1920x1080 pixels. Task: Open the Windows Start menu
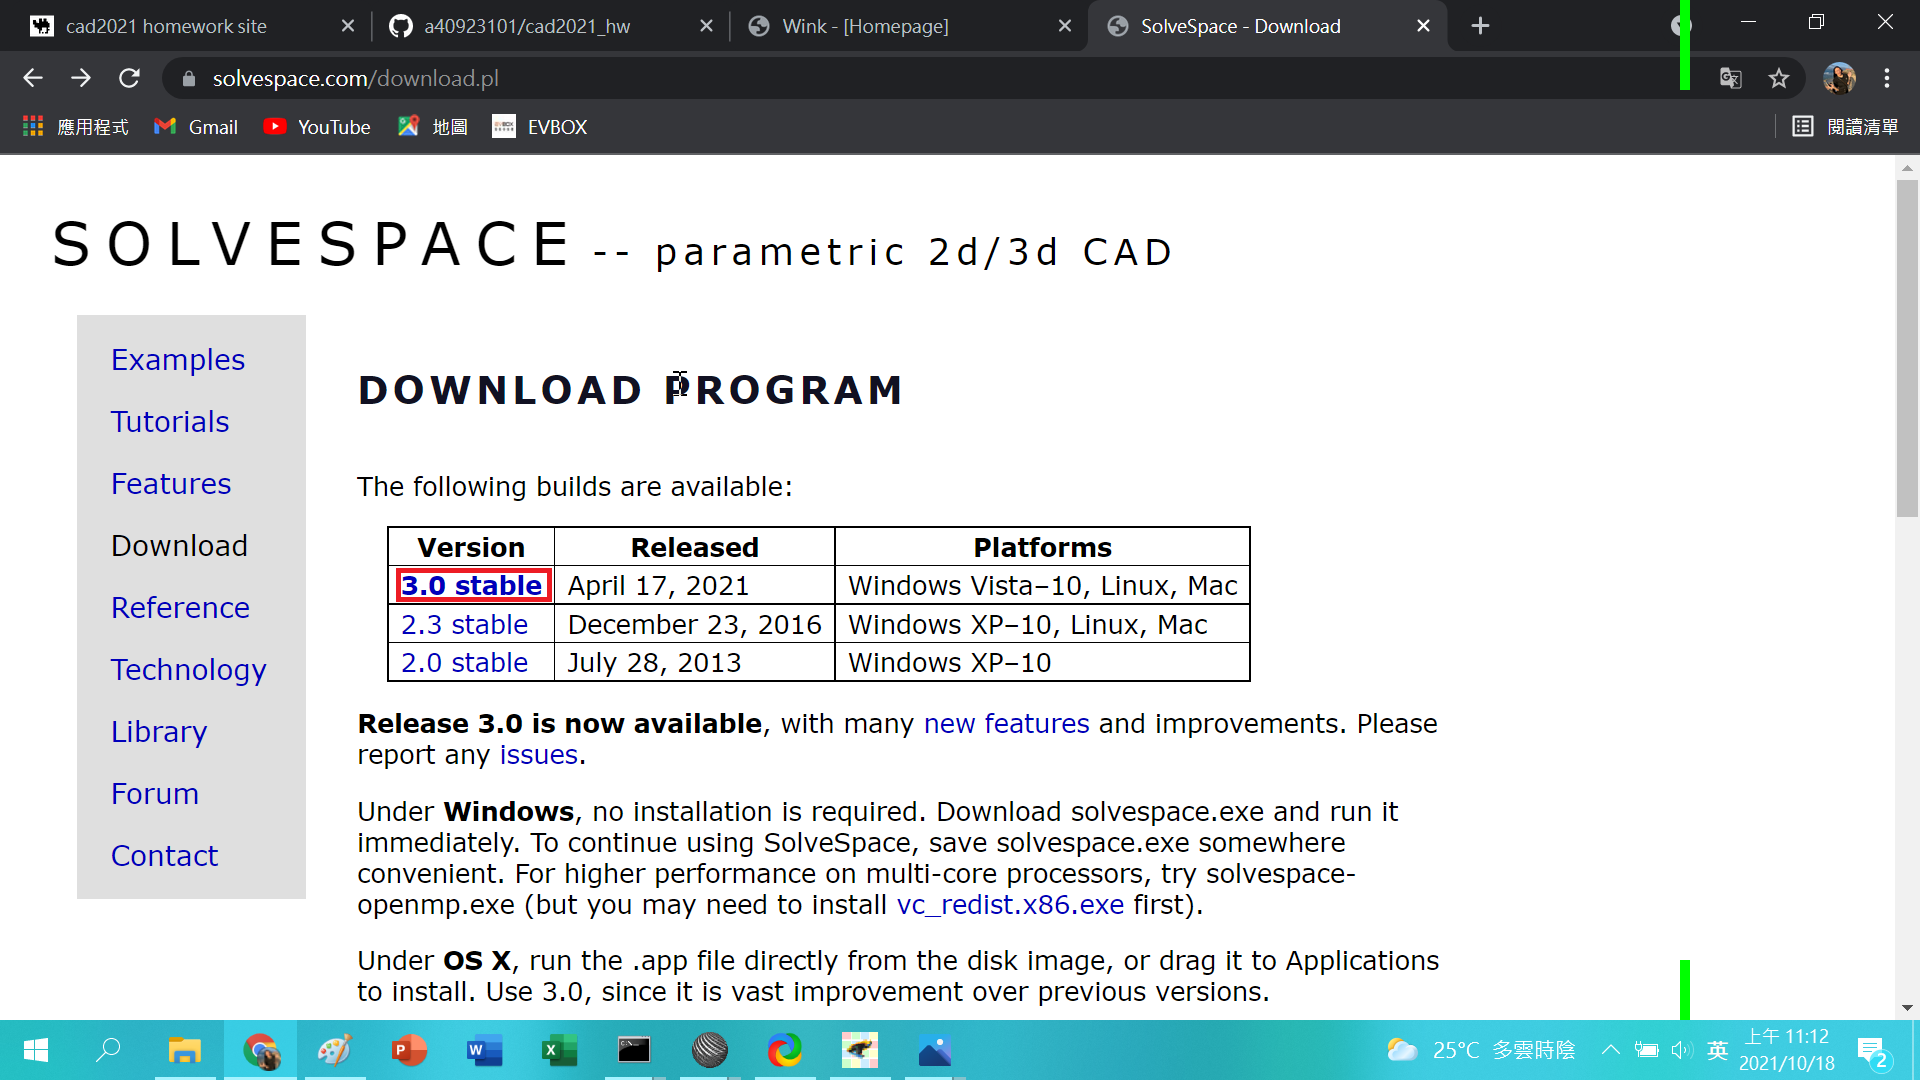click(x=36, y=1050)
